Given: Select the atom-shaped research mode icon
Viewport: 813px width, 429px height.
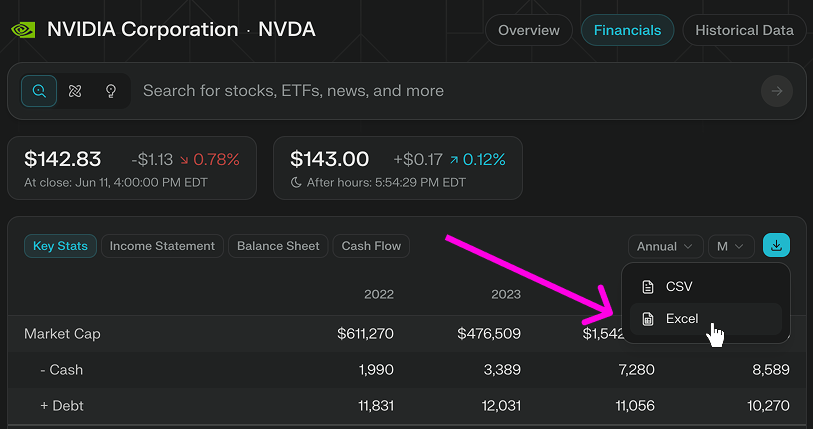Looking at the screenshot, I should 75,91.
